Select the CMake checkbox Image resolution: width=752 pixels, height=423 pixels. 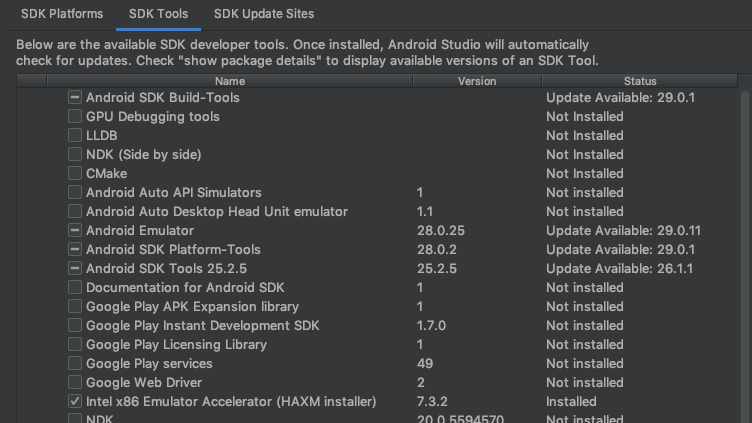tap(75, 173)
